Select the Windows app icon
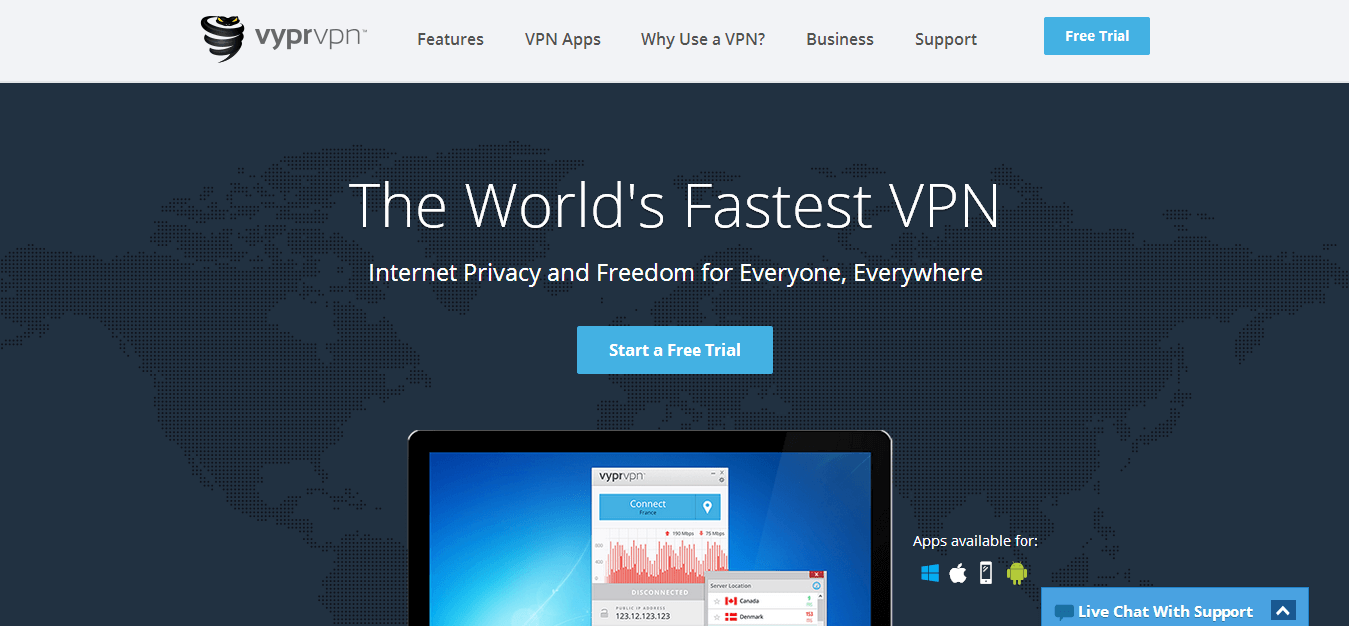Screen dimensions: 1349x626 (930, 573)
